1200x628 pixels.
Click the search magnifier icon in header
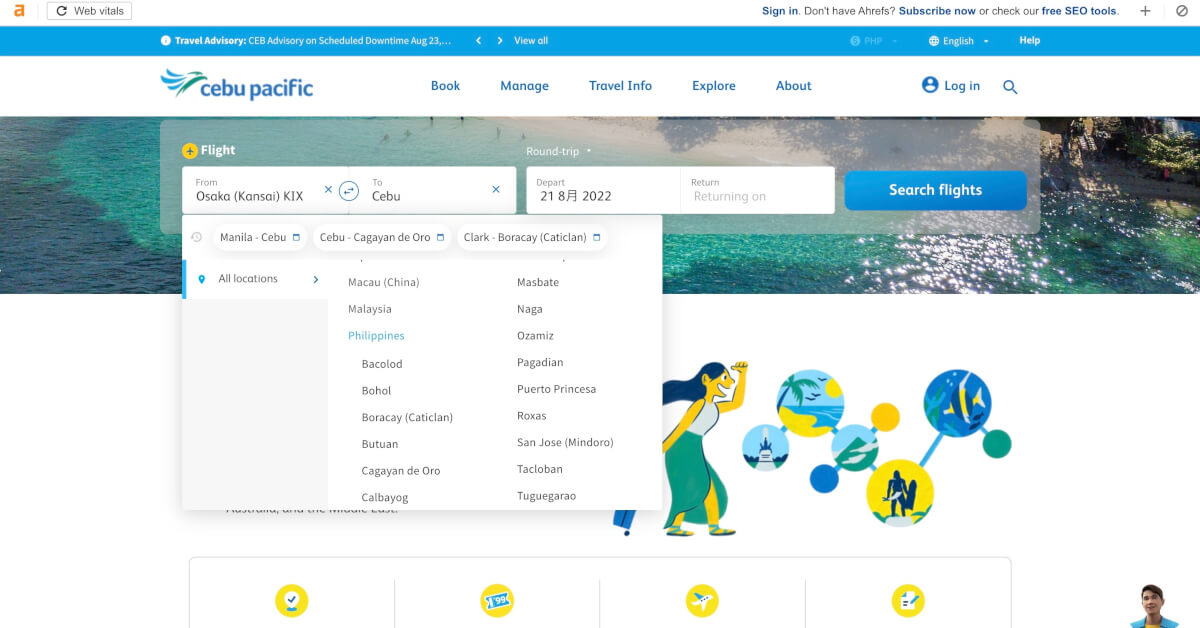1010,87
